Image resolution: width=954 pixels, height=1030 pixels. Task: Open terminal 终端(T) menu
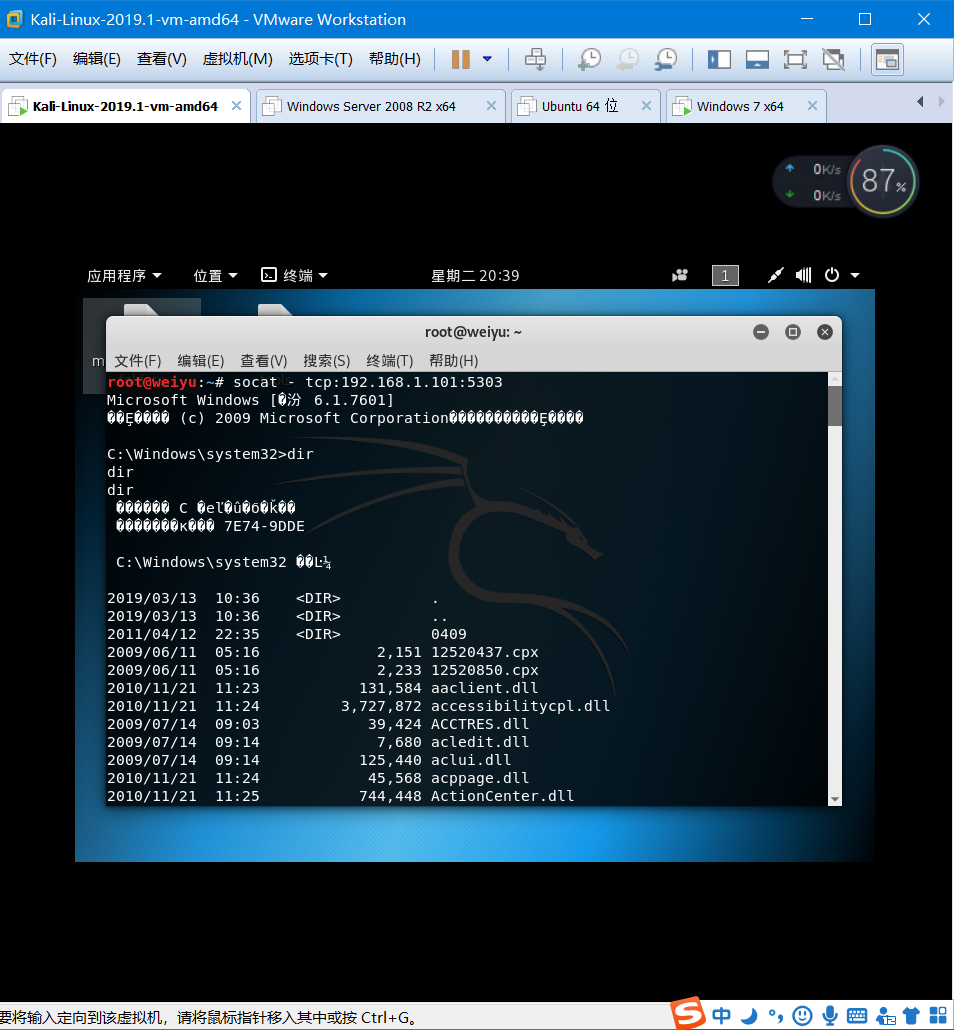click(x=390, y=361)
